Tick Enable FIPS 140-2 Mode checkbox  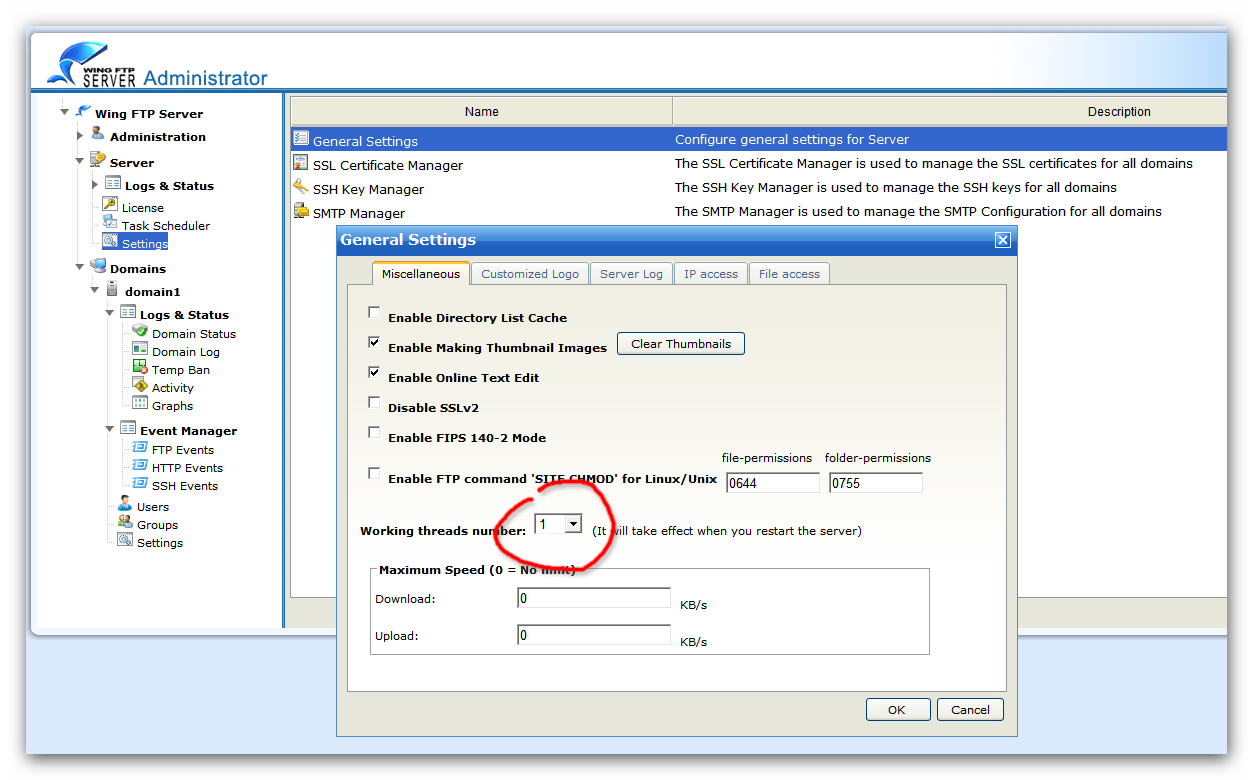[374, 433]
